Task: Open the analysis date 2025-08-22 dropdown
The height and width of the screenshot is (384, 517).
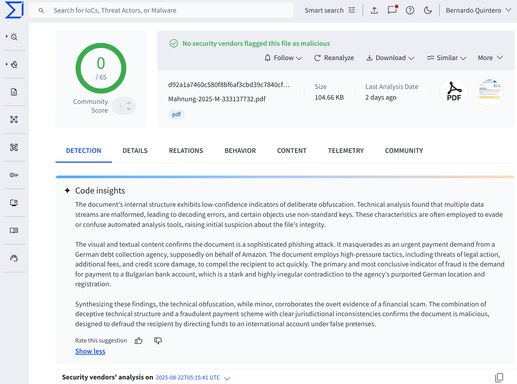Action: coord(193,378)
